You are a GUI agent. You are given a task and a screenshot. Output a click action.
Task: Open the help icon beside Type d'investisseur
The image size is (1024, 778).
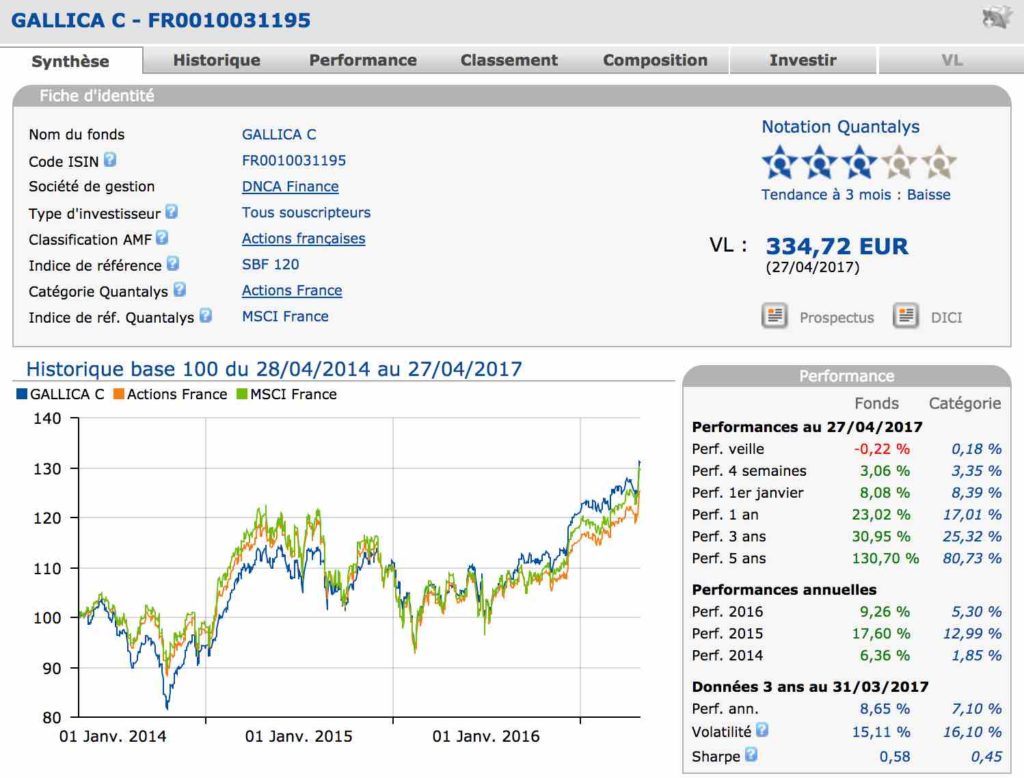pos(171,212)
